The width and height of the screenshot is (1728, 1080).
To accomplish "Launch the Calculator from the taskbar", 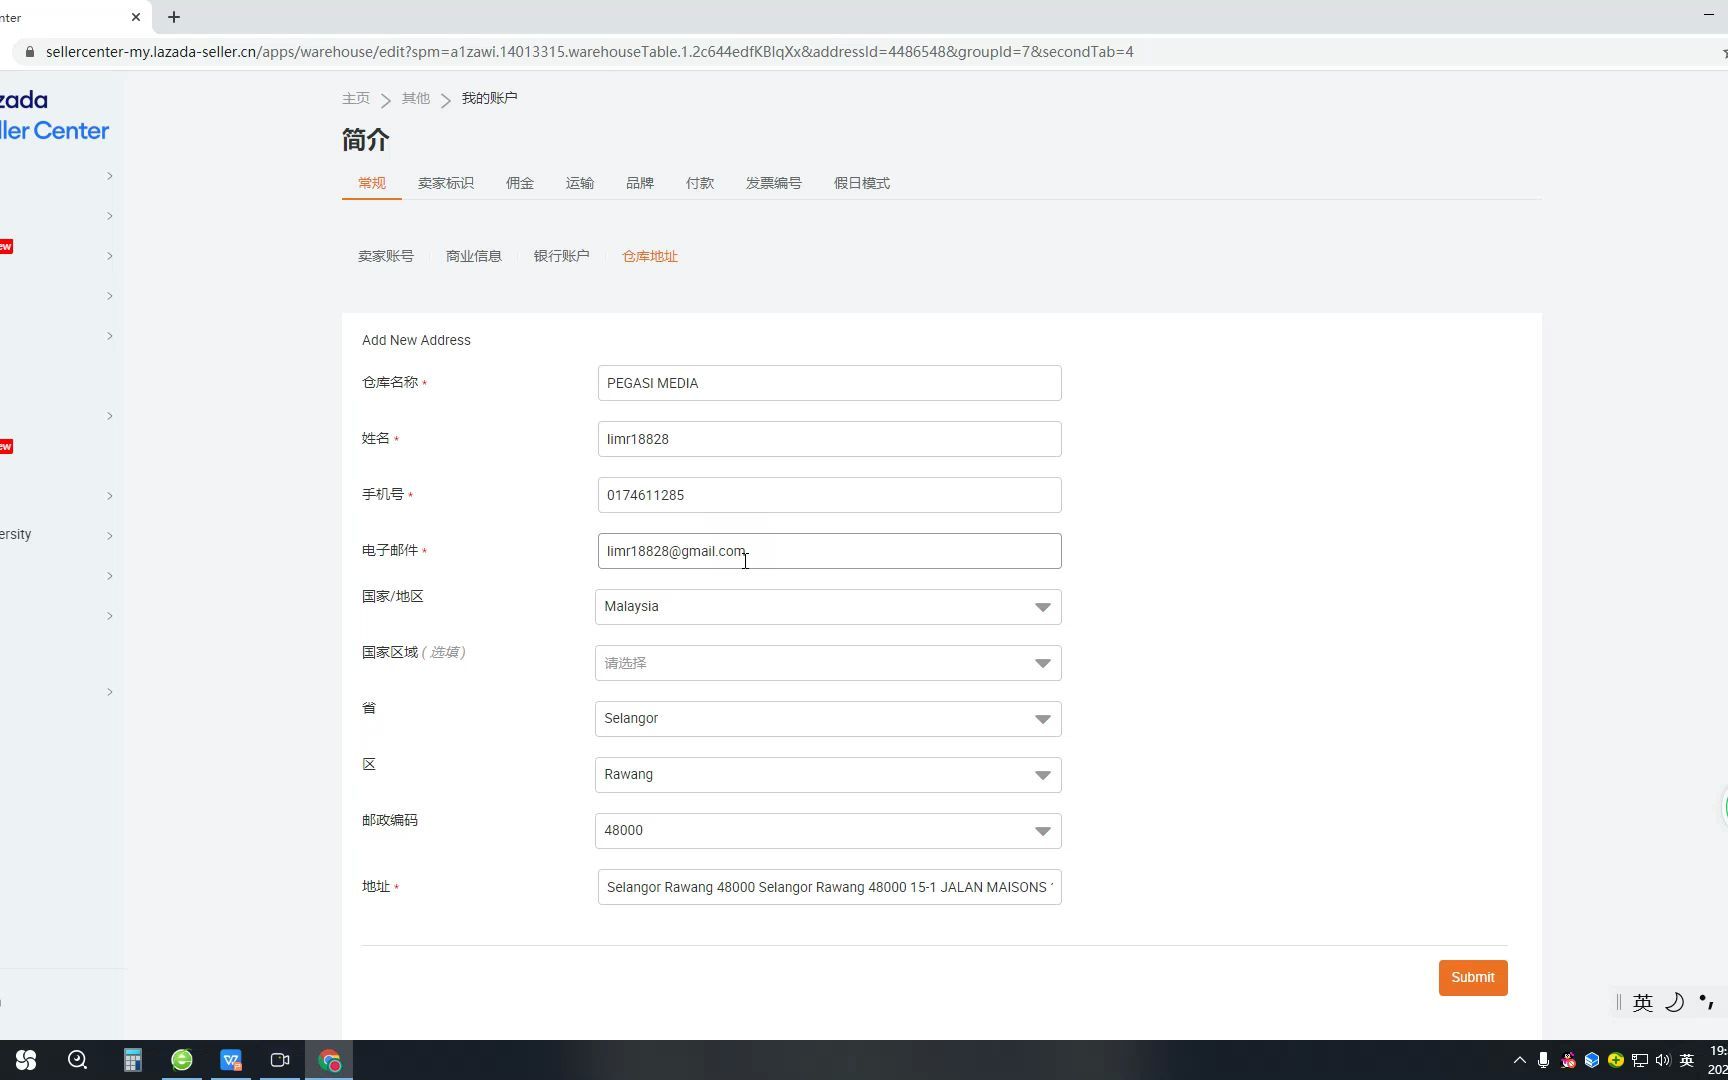I will click(x=132, y=1060).
